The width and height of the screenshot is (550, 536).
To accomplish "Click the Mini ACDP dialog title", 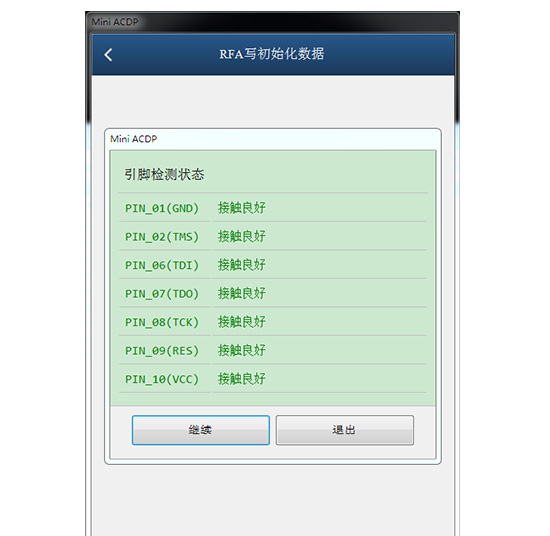I will (x=134, y=139).
